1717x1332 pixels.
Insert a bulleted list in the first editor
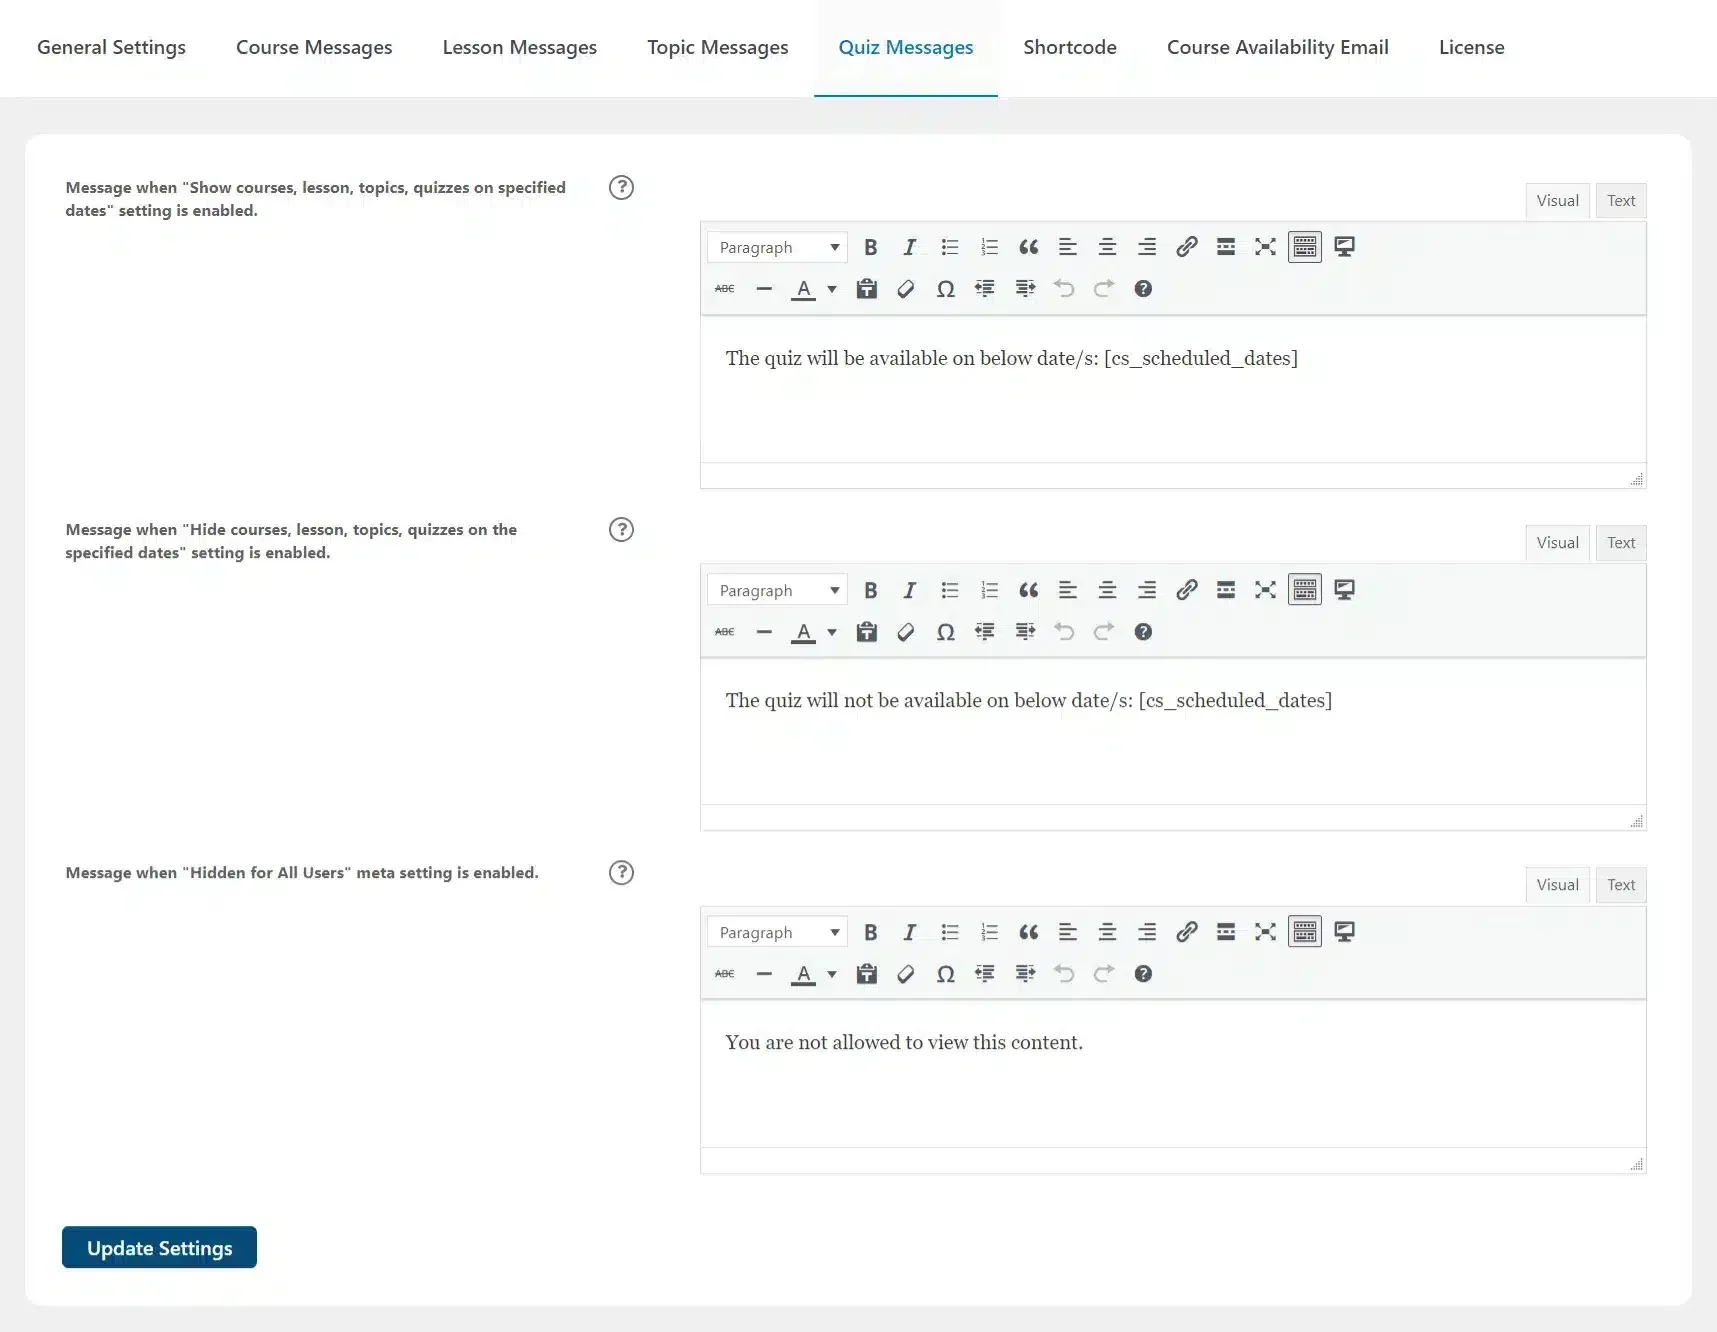[950, 247]
